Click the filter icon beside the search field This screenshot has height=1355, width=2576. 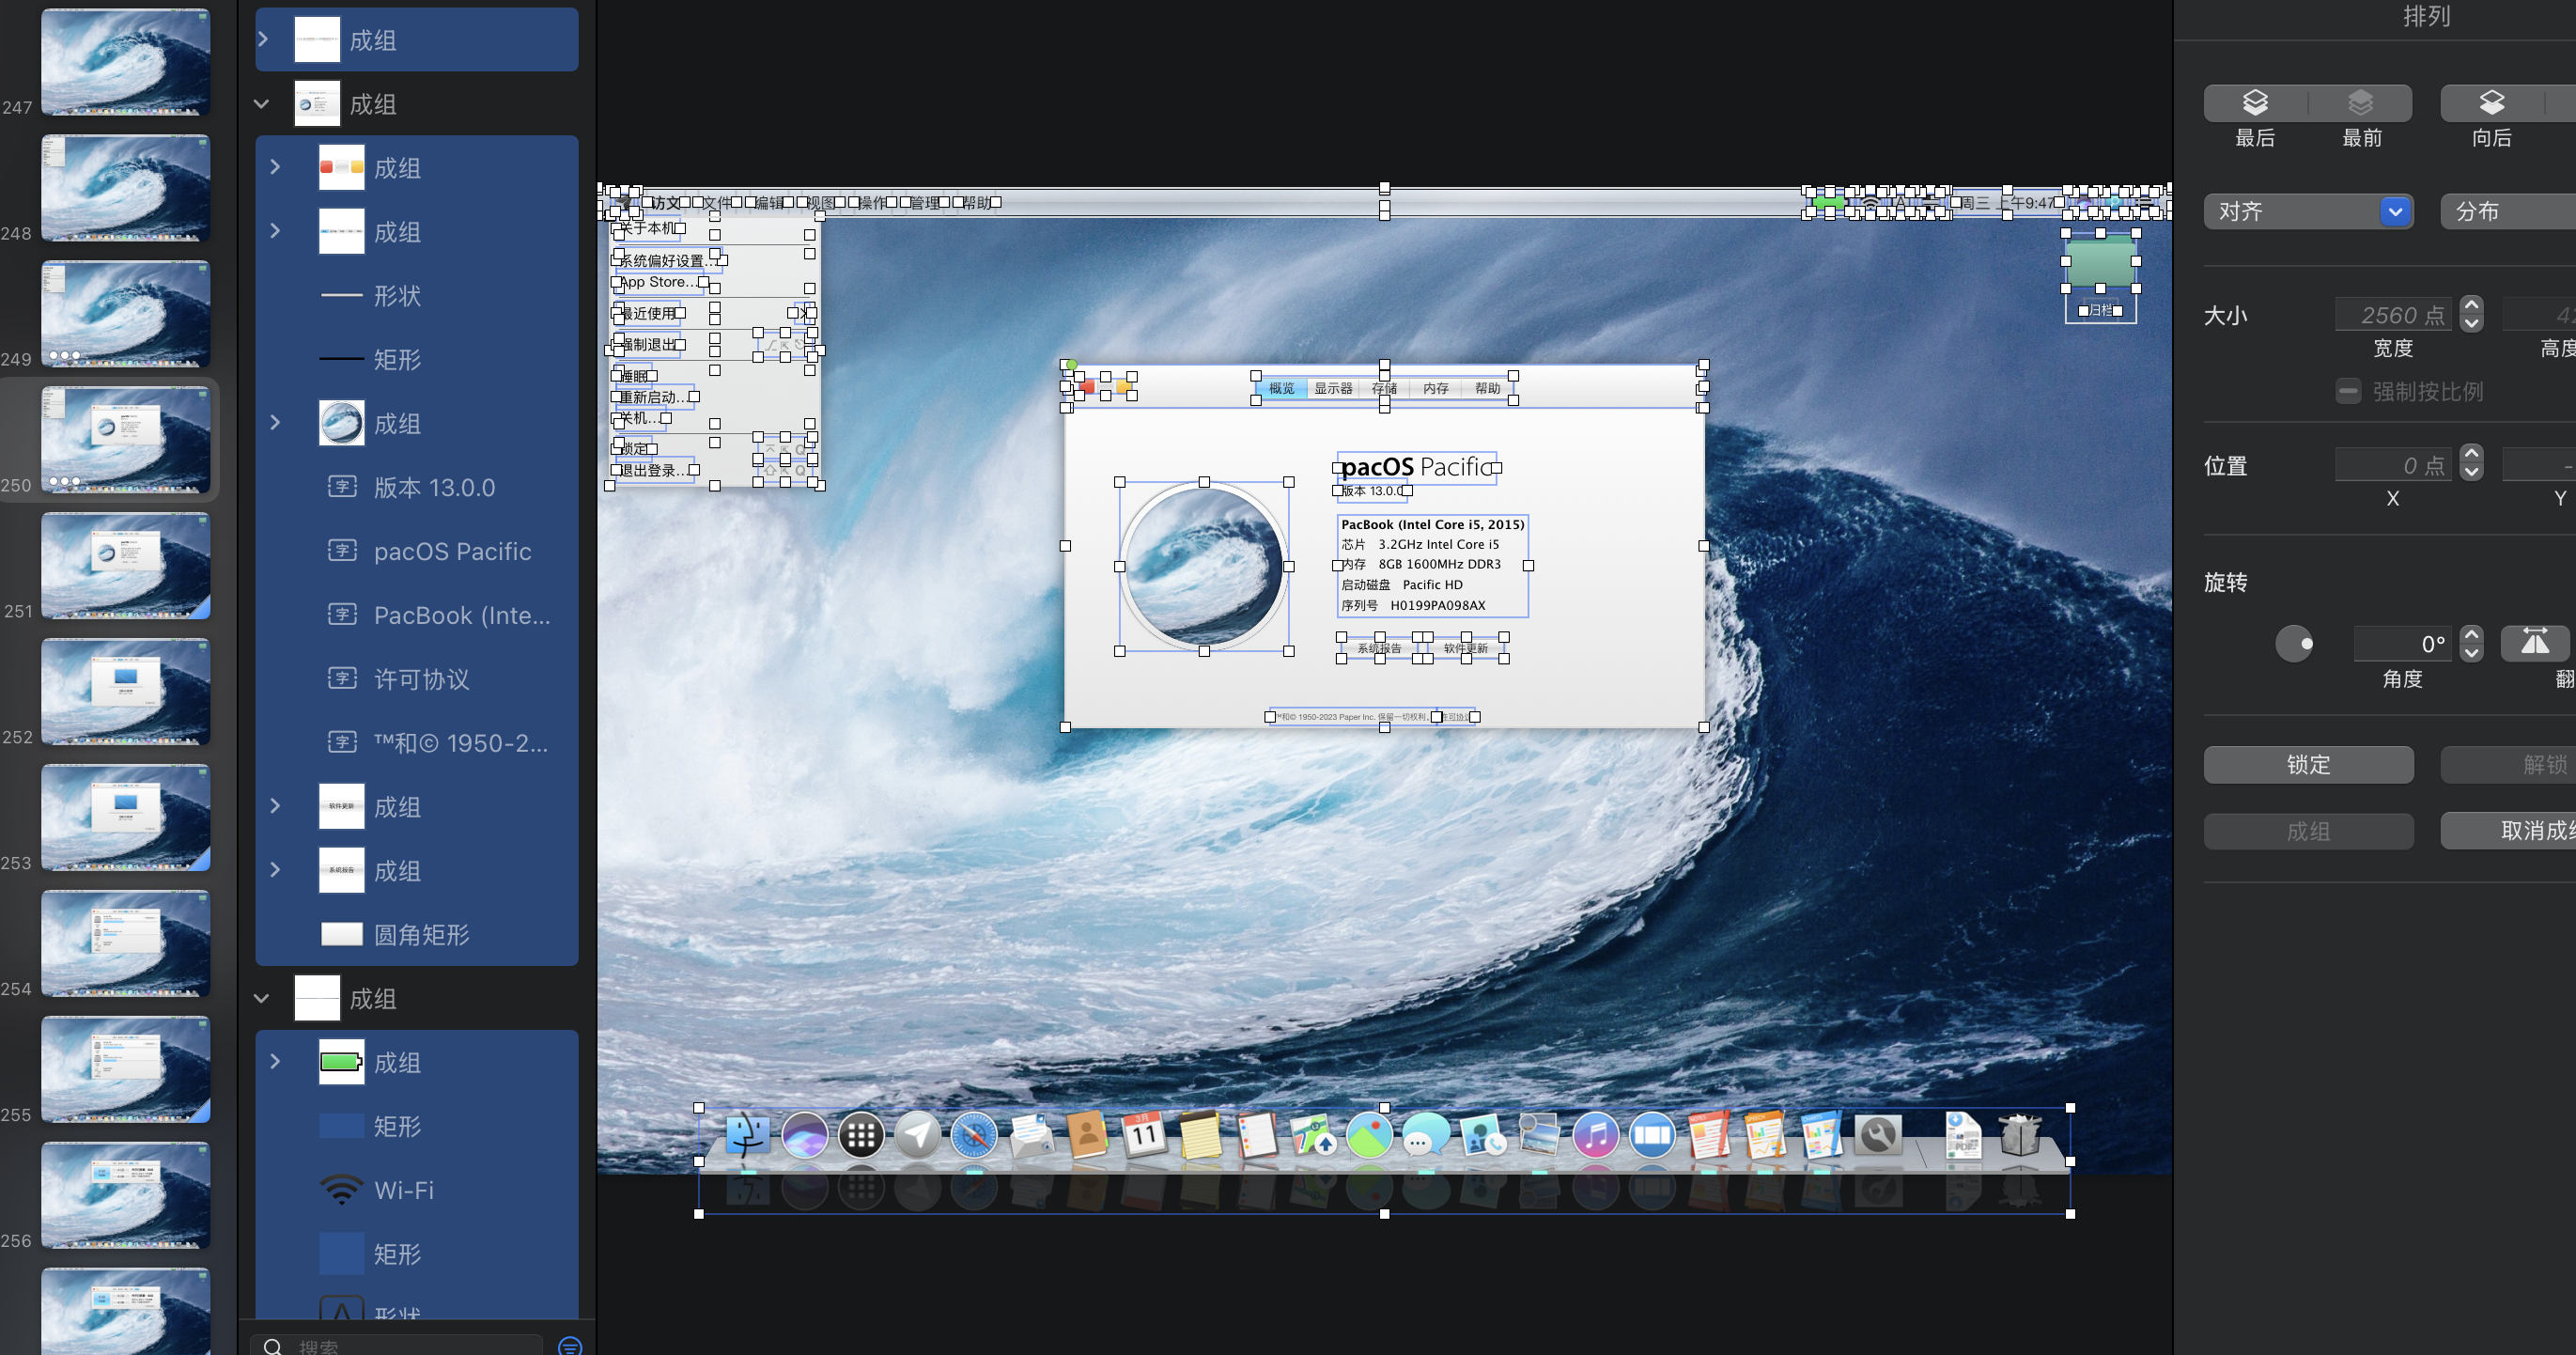tap(570, 1345)
